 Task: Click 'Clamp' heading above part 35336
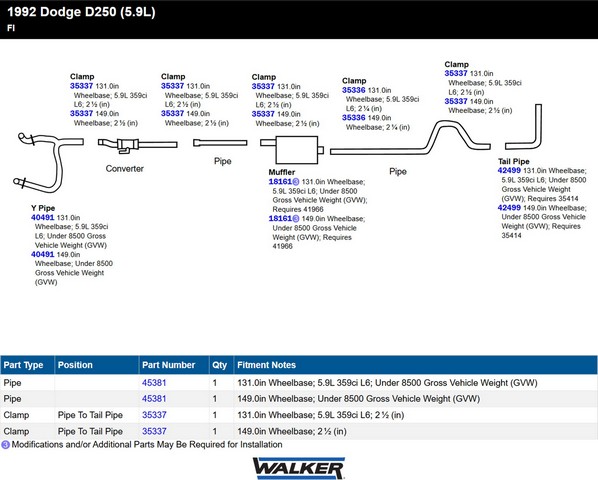pos(354,81)
